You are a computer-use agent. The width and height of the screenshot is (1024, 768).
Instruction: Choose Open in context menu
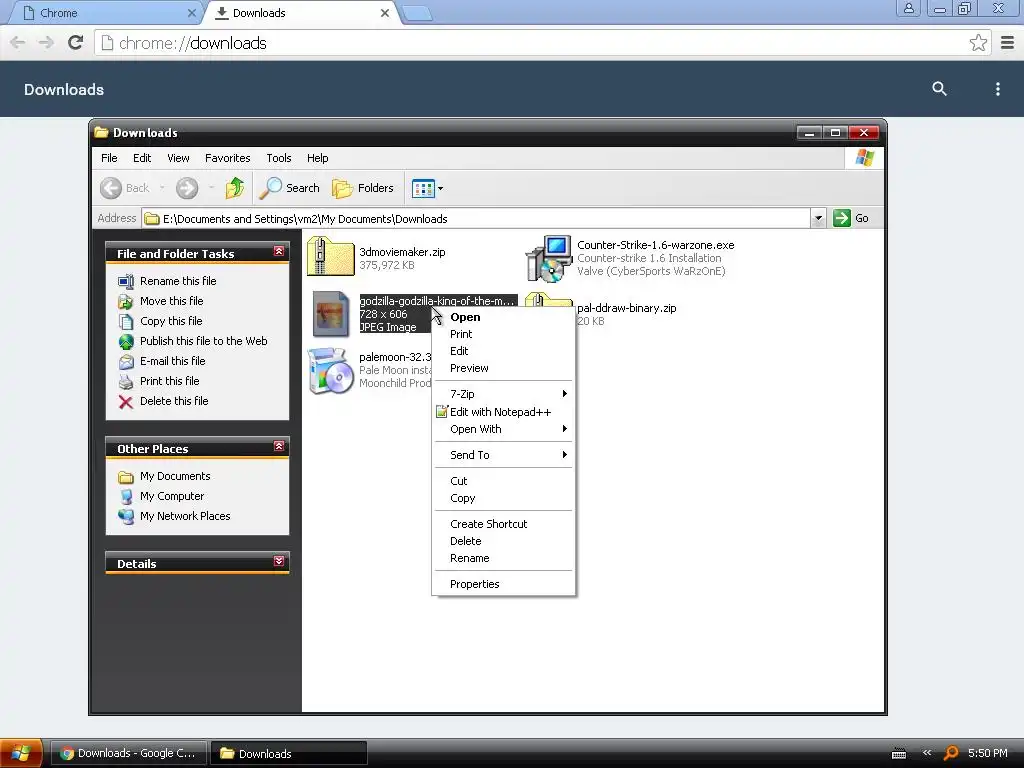point(504,317)
